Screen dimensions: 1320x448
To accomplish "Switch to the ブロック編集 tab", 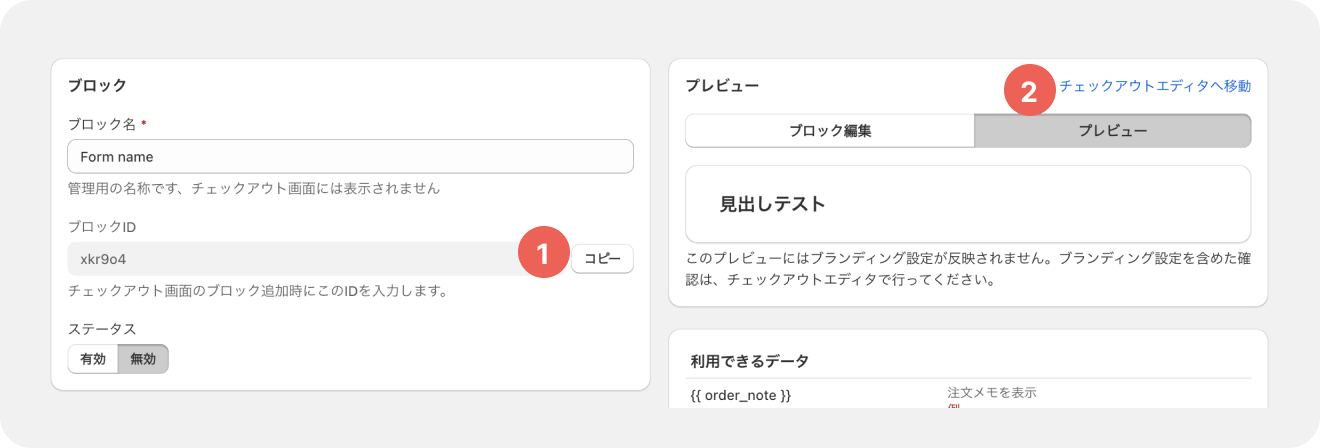I will (x=830, y=131).
